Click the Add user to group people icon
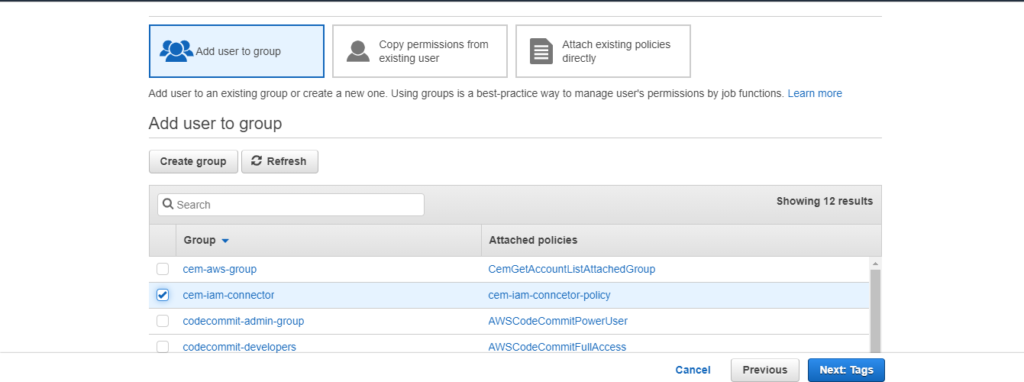Screen dimensions: 1024x382 (x=176, y=51)
